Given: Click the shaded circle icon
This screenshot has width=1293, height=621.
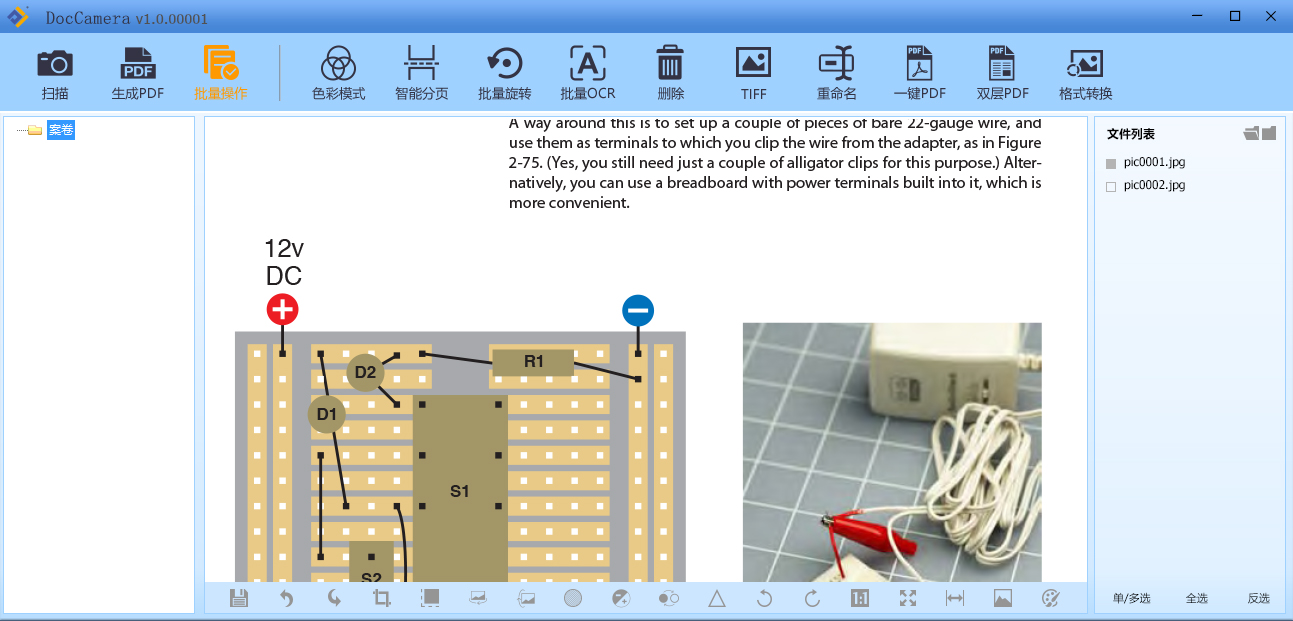Looking at the screenshot, I should coord(573,598).
